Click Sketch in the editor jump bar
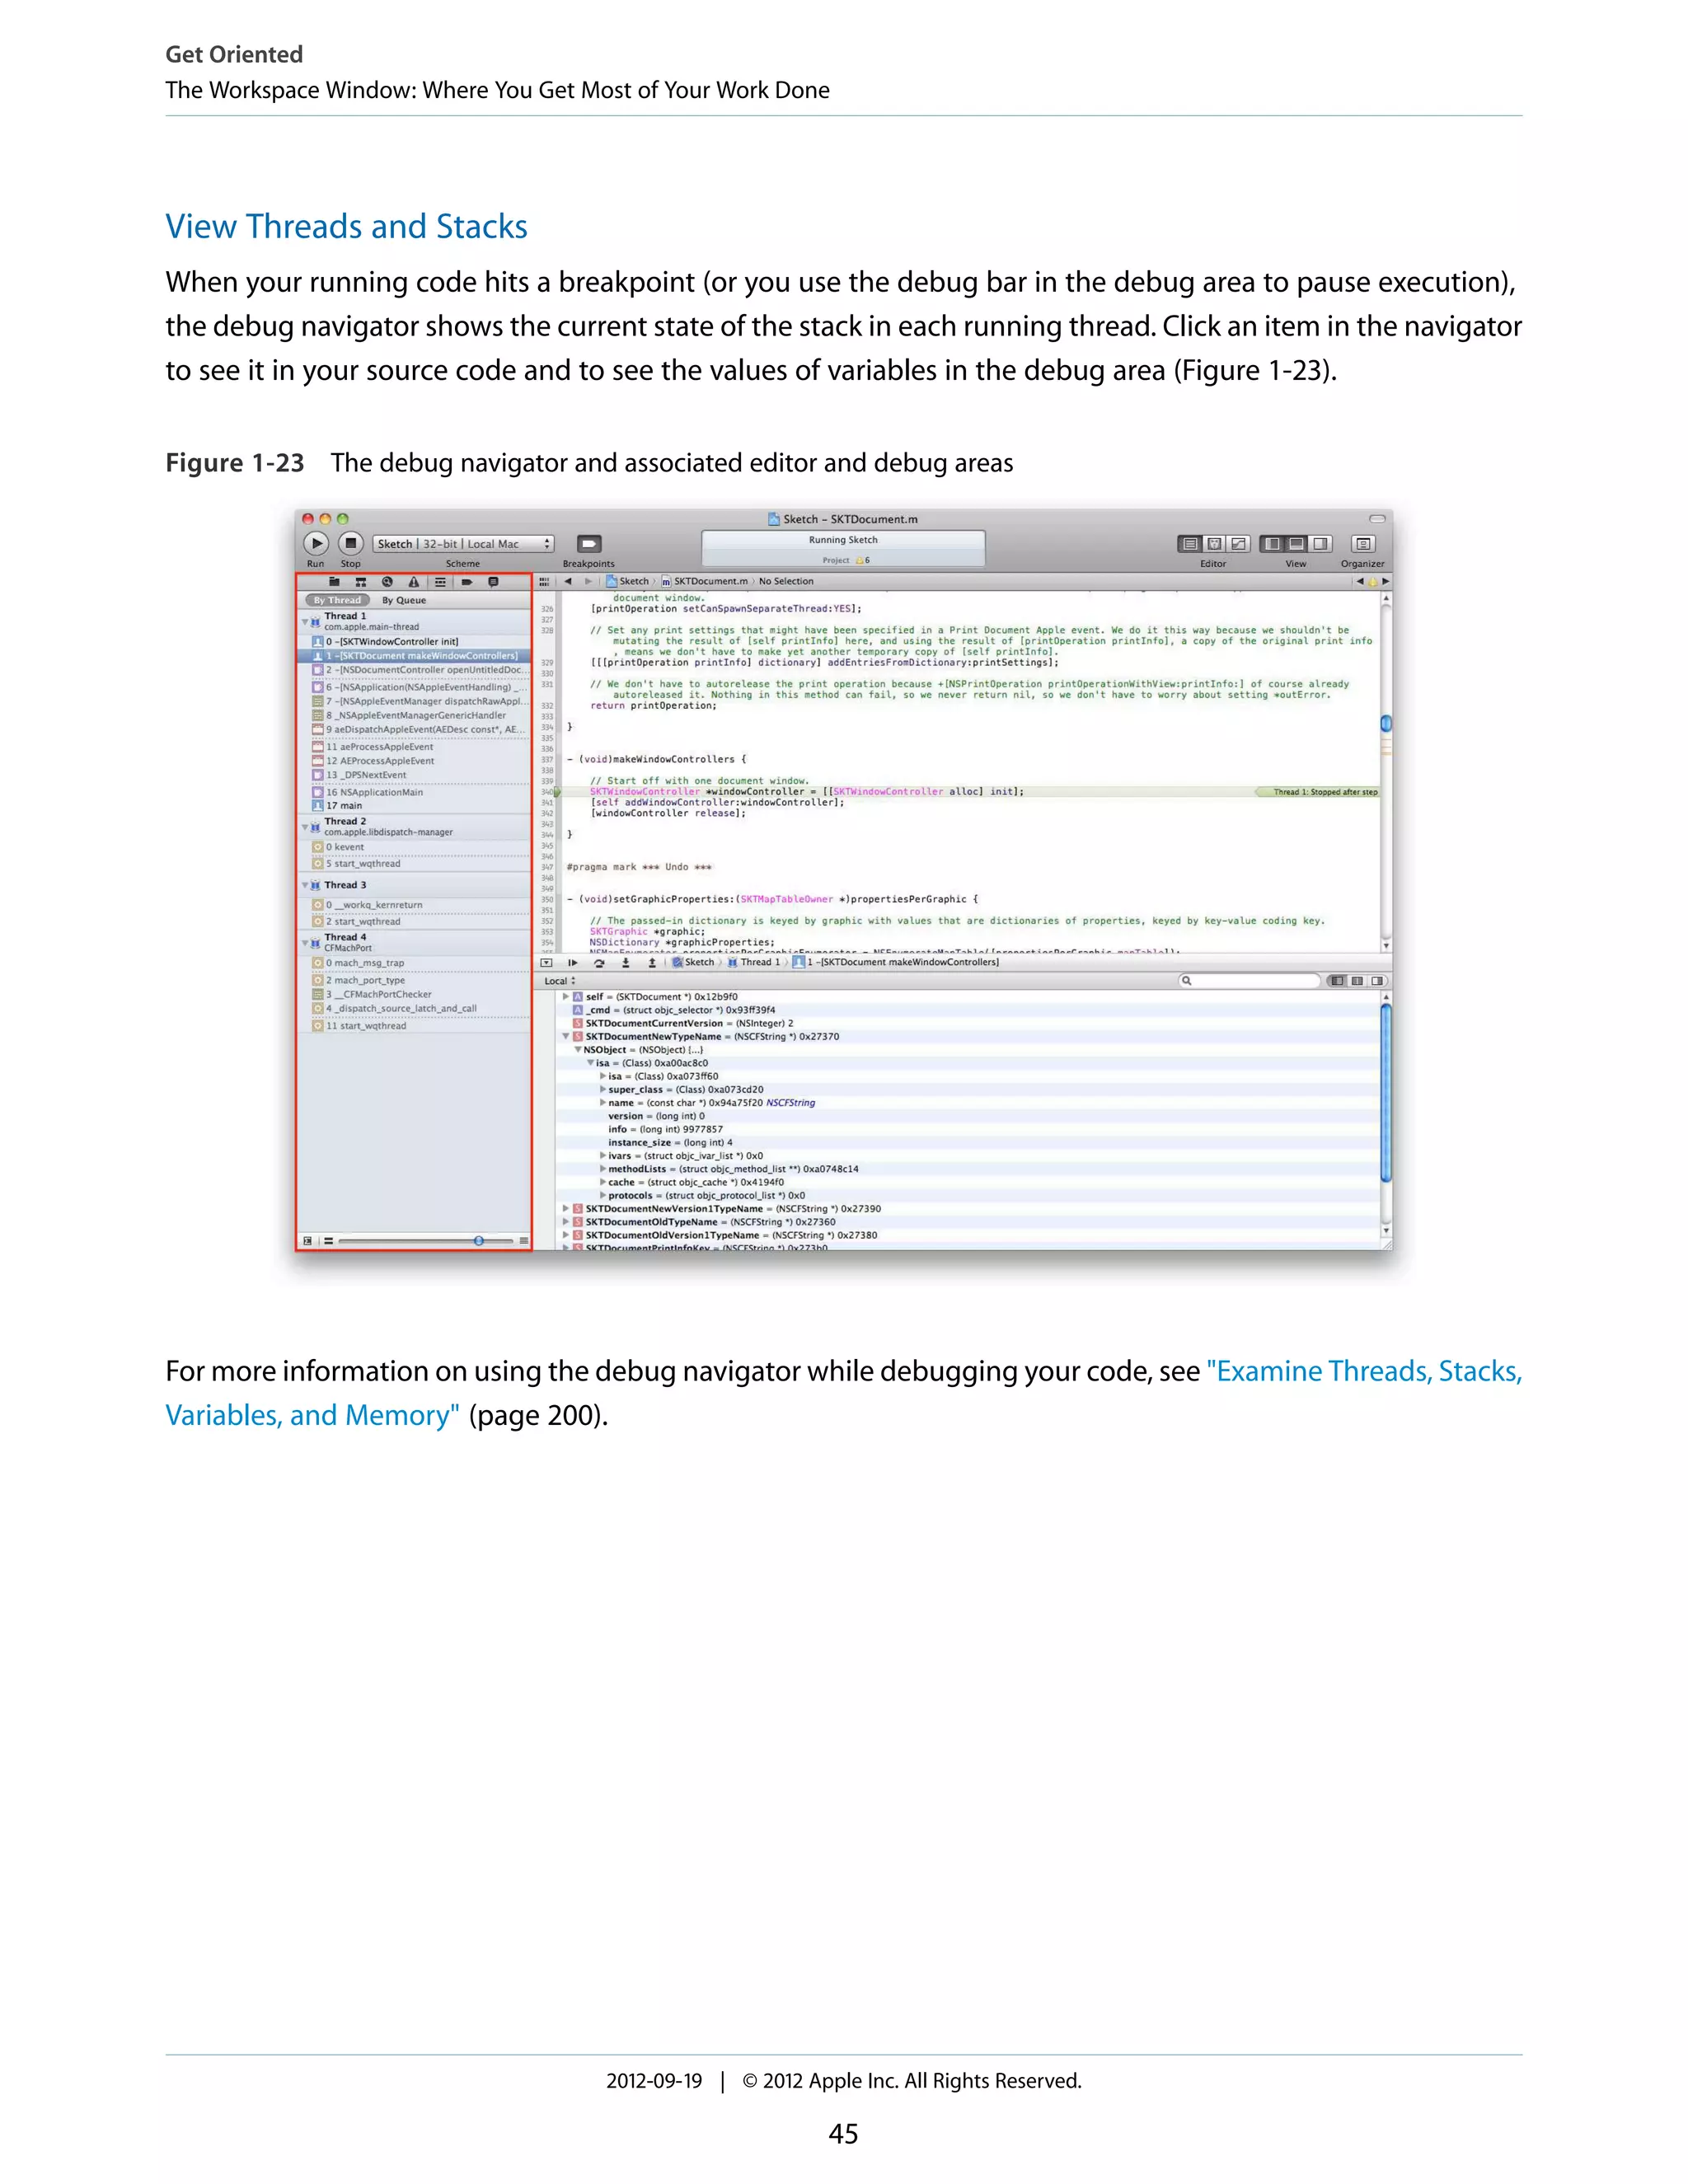Image resolution: width=1688 pixels, height=2184 pixels. click(627, 581)
